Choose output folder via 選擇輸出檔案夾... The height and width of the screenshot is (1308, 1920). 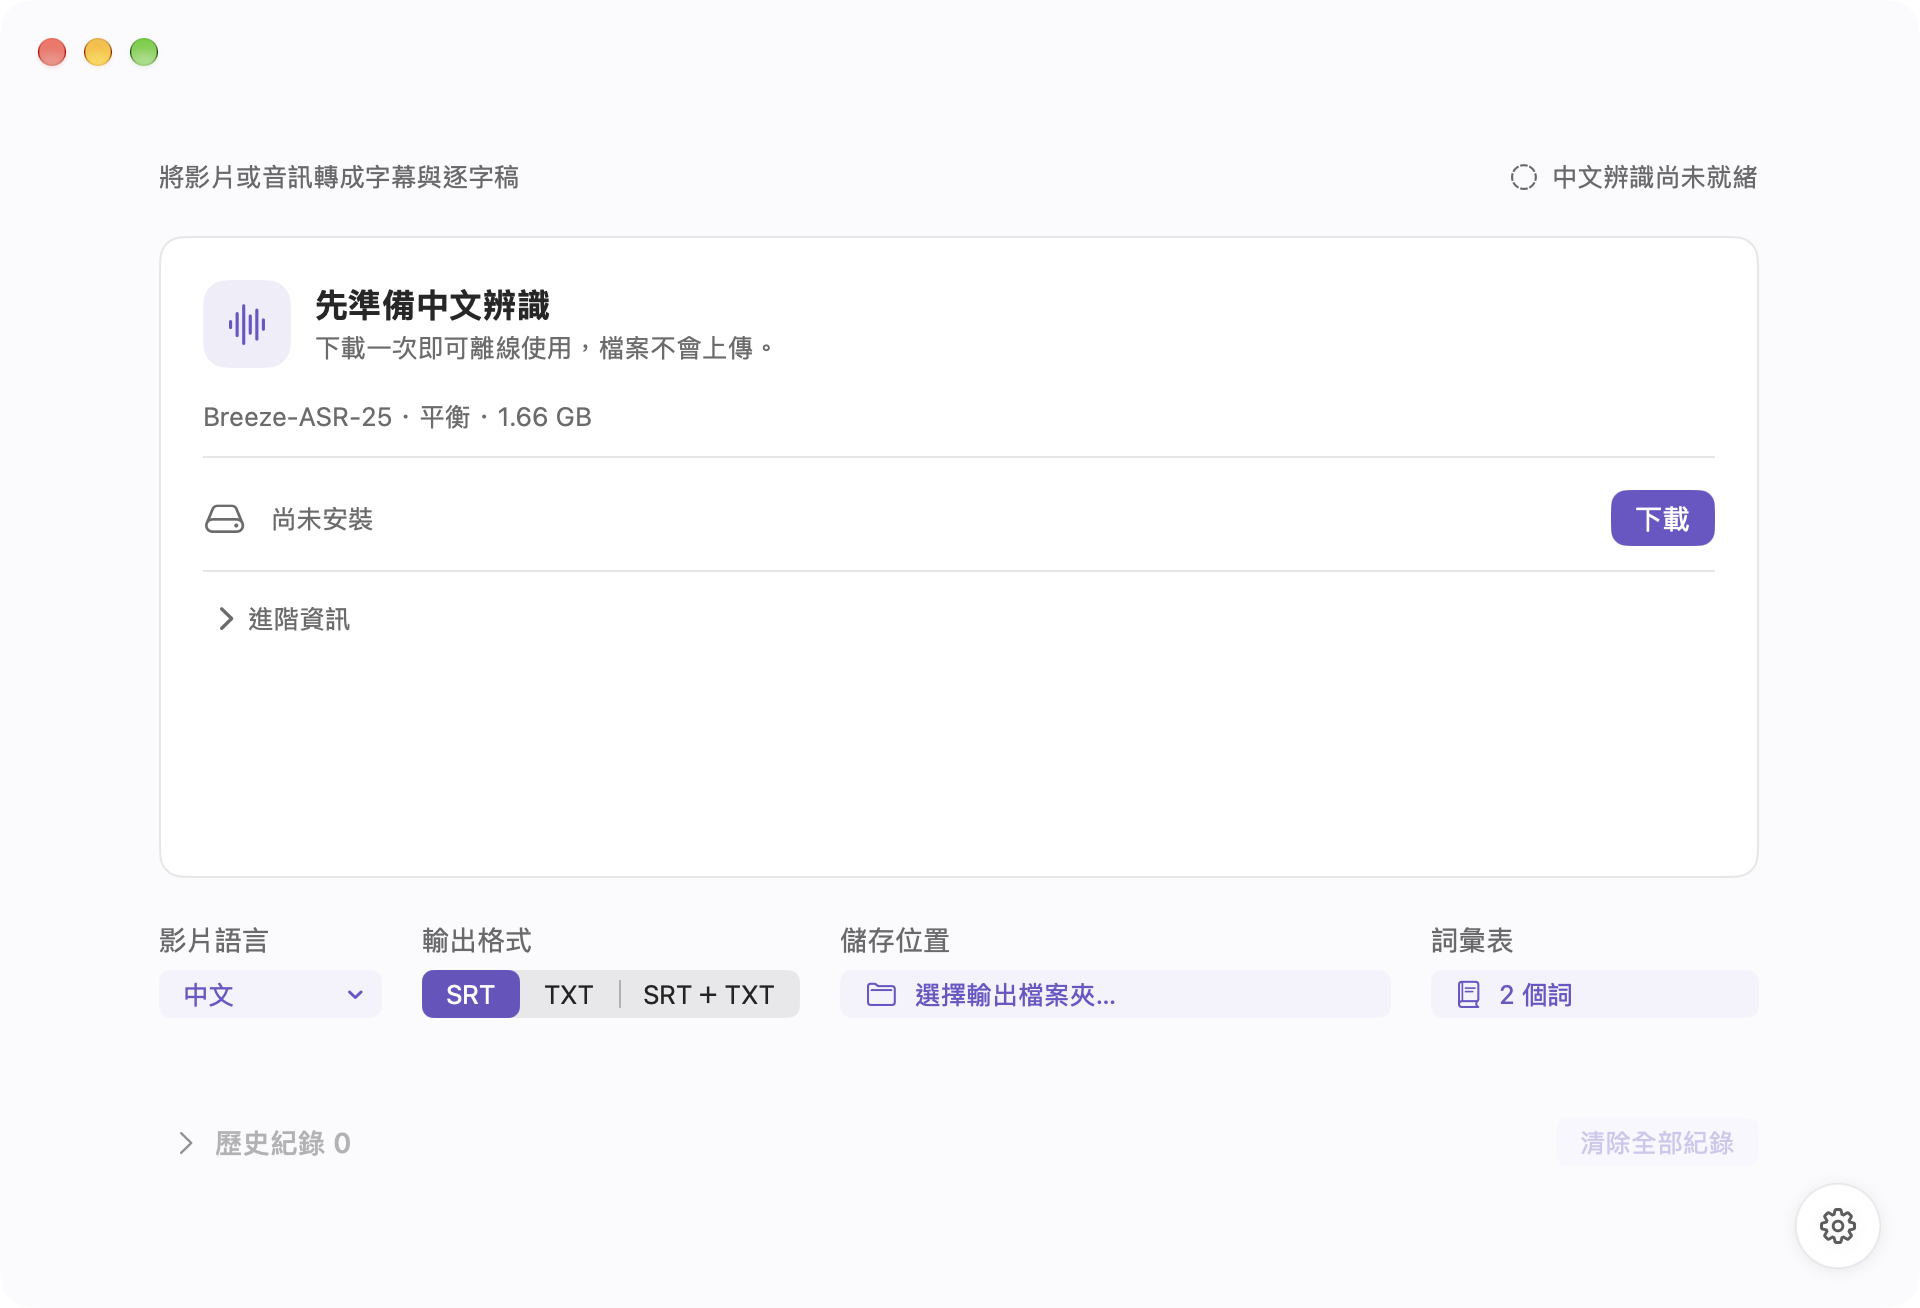pos(1115,994)
